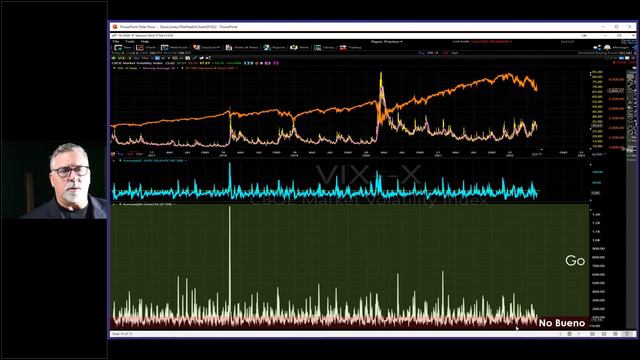Expand the VIX--X Daily plot legend

(127, 68)
